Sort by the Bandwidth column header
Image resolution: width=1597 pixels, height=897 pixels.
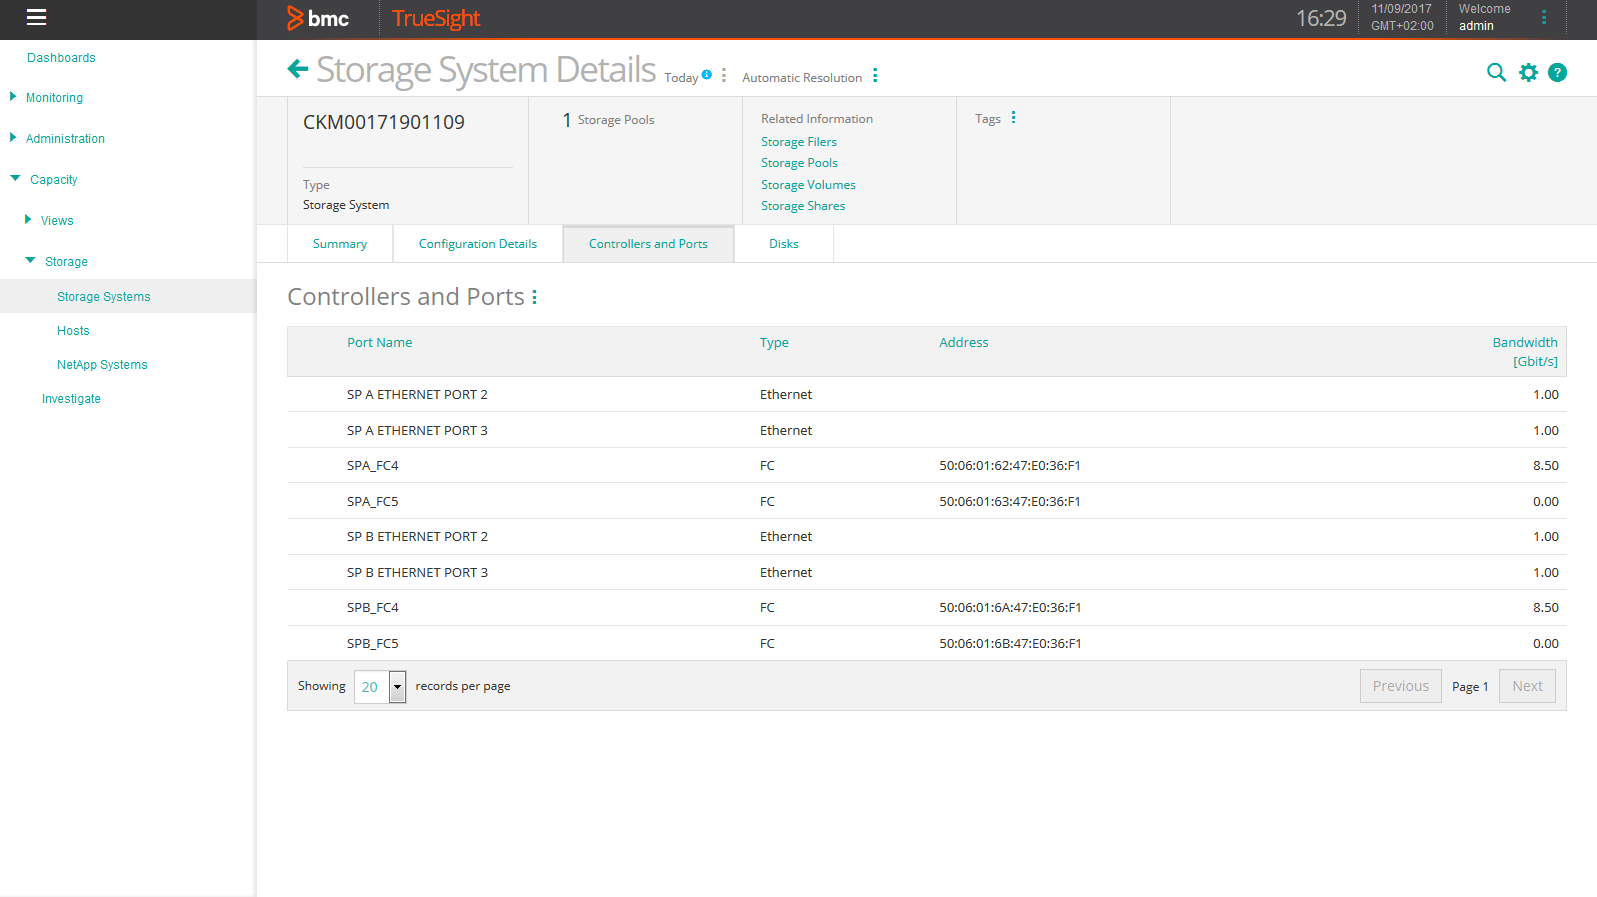[x=1525, y=352]
